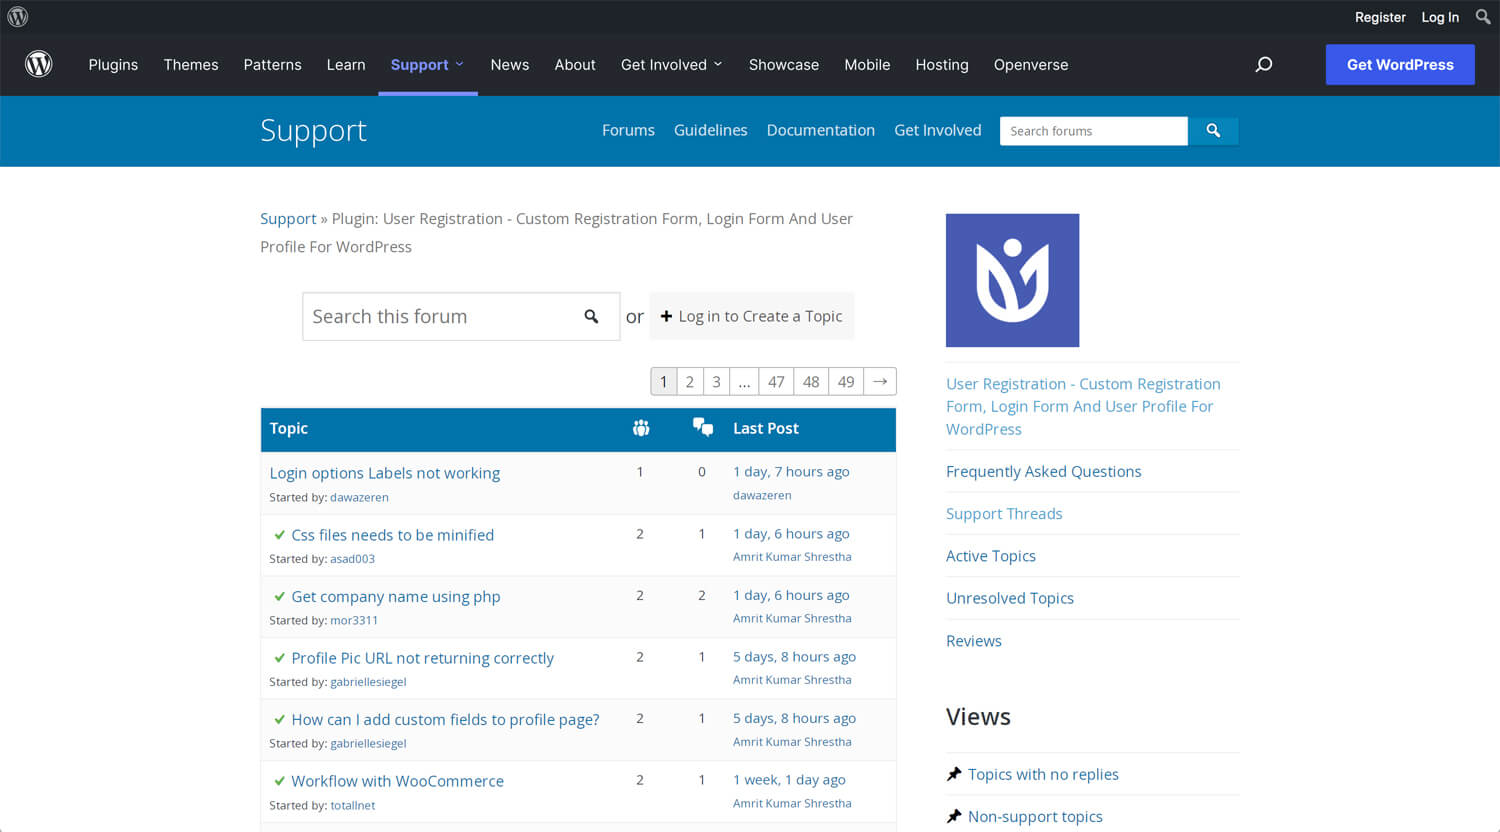This screenshot has width=1500, height=832.
Task: Open Topics with no replies view
Action: (1043, 774)
